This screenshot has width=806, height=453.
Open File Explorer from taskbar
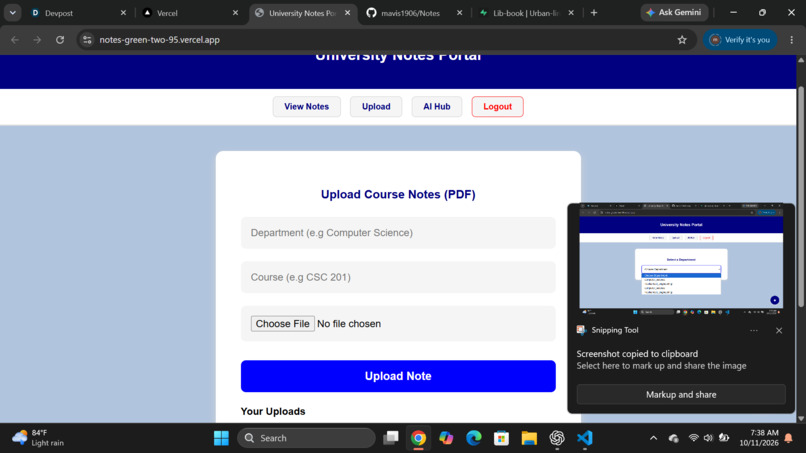tap(529, 438)
